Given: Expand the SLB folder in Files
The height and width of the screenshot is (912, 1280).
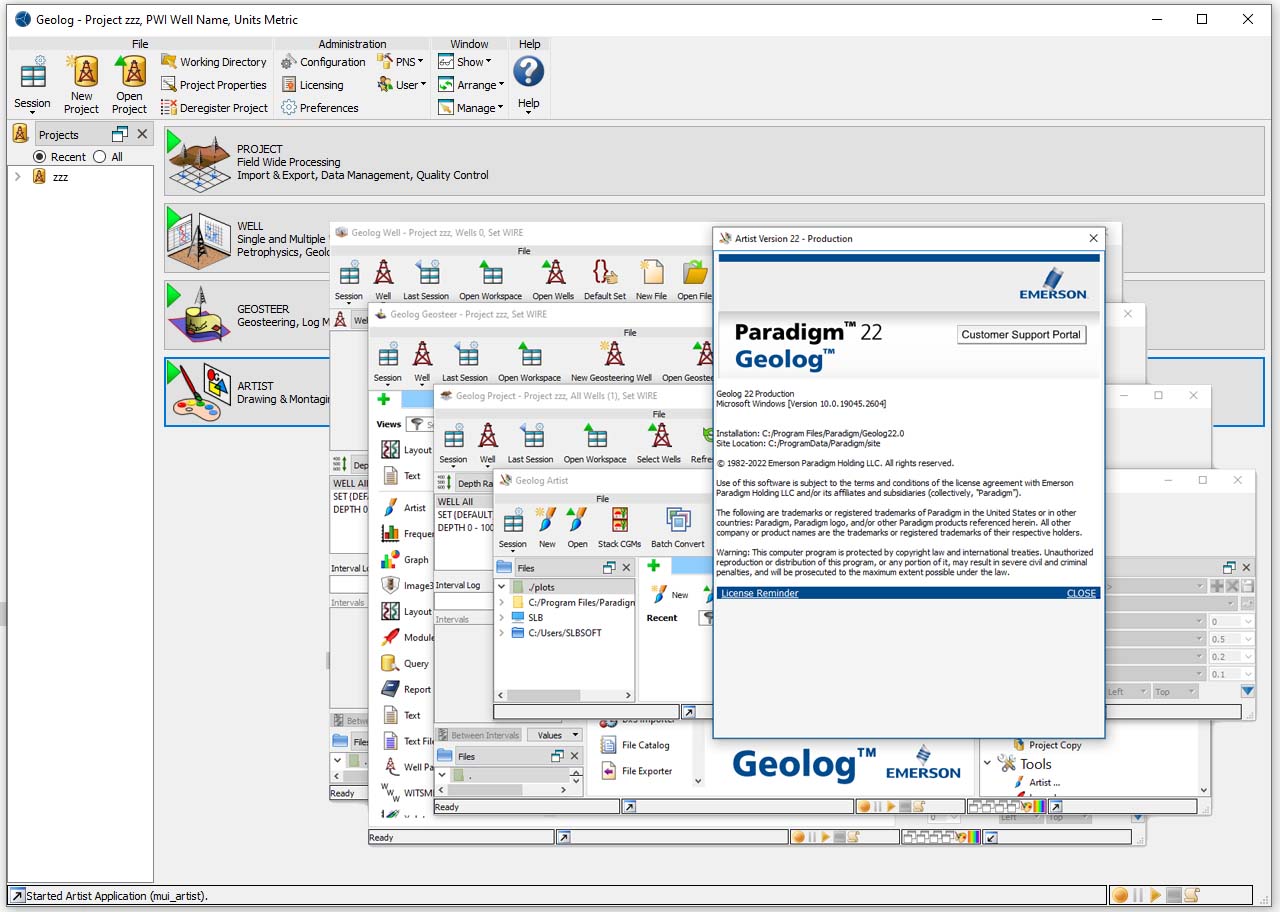Looking at the screenshot, I should coord(502,618).
